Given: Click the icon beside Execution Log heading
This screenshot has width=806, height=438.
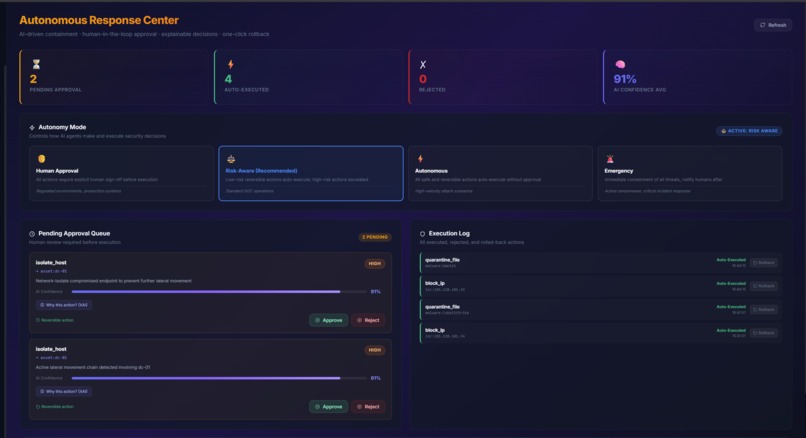Looking at the screenshot, I should coord(423,234).
